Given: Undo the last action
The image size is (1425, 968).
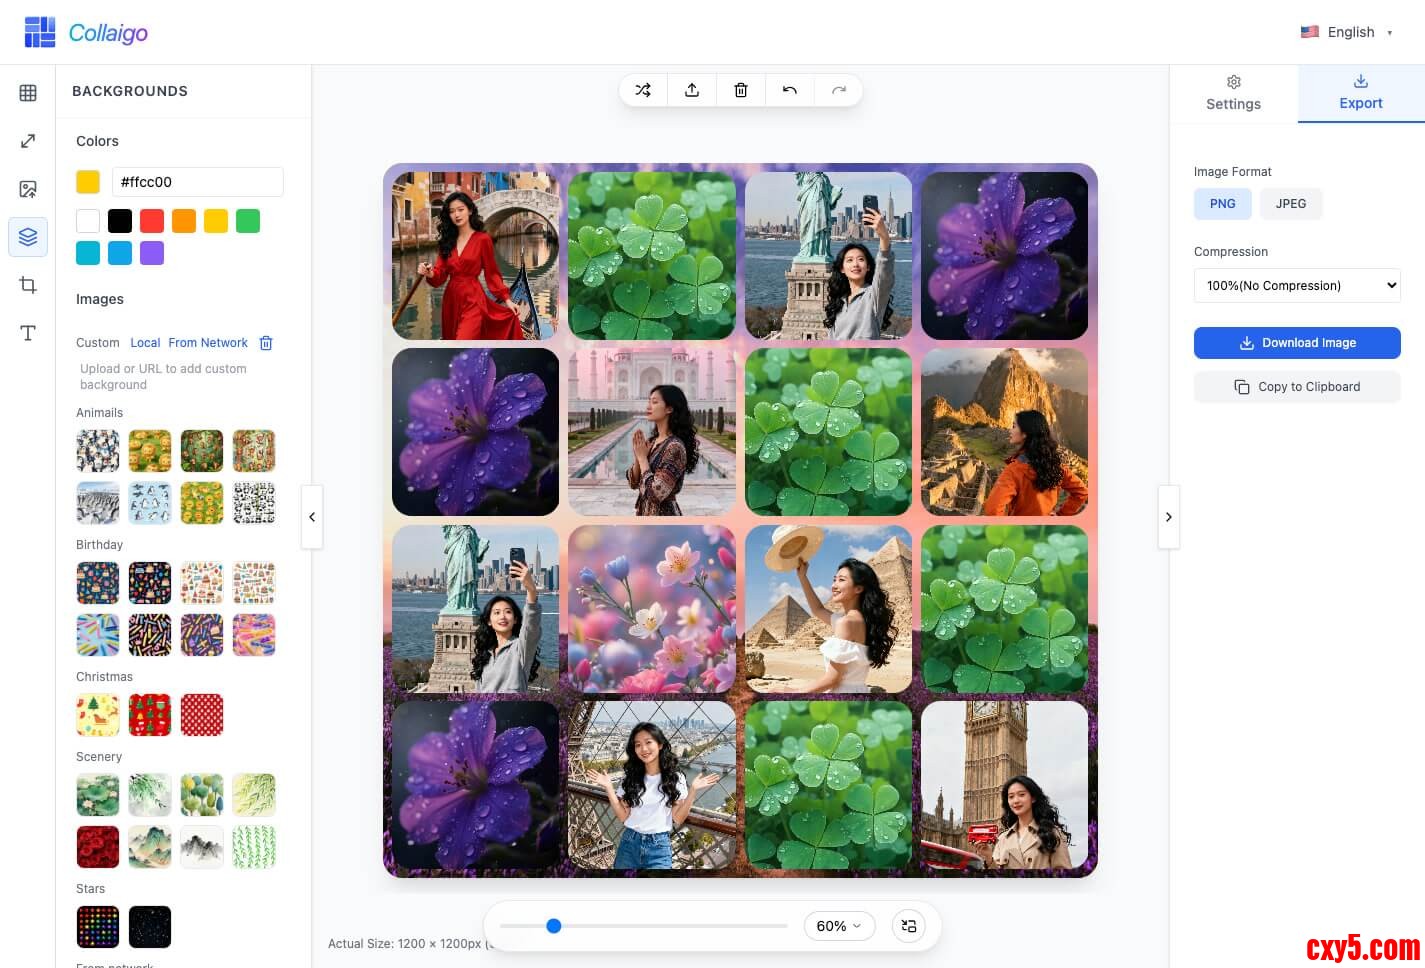Looking at the screenshot, I should pyautogui.click(x=790, y=90).
